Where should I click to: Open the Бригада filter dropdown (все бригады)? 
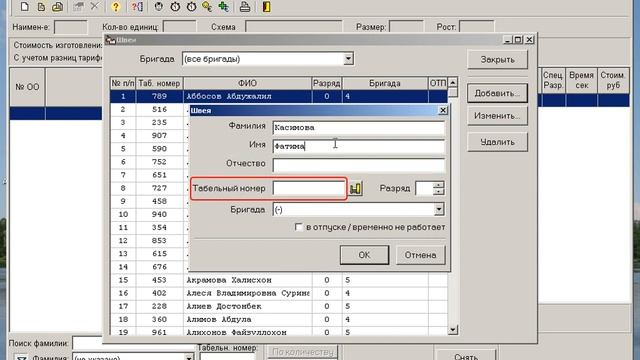pyautogui.click(x=348, y=59)
